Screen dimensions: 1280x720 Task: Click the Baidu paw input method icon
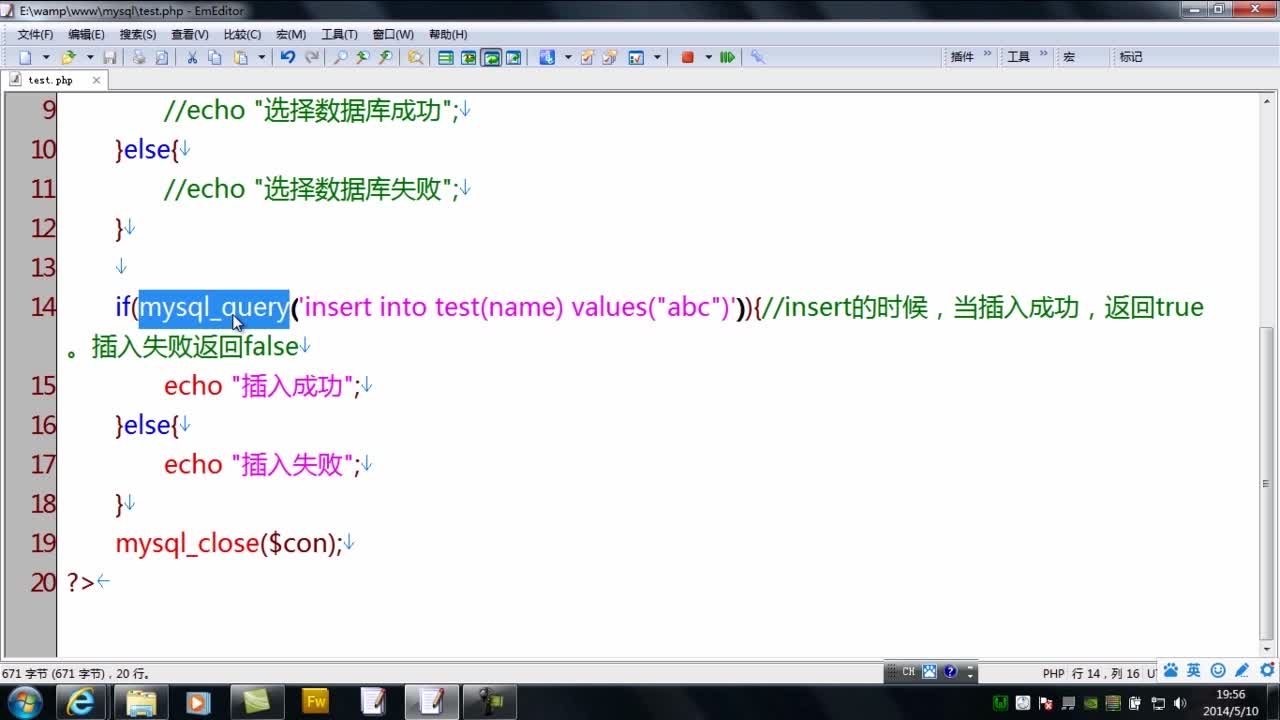1171,670
